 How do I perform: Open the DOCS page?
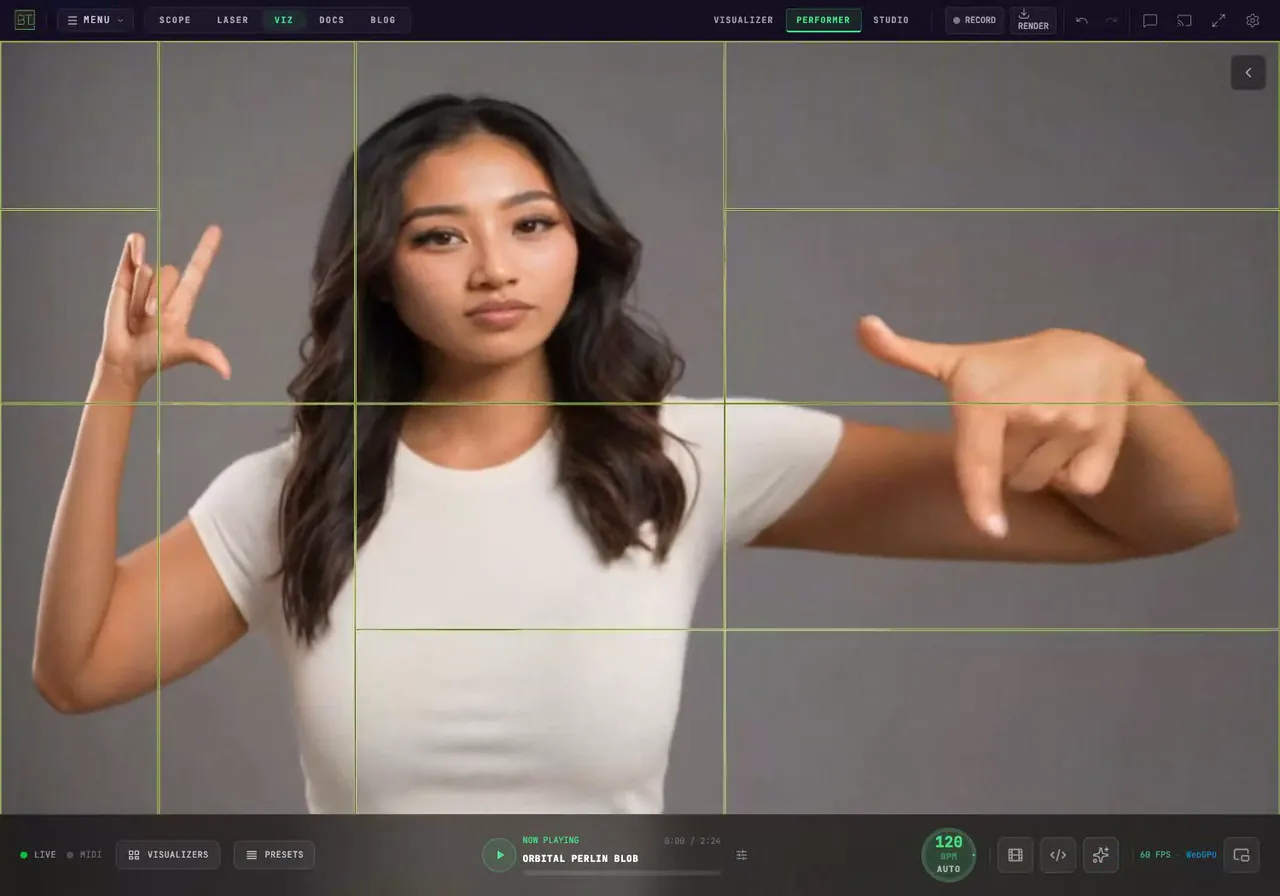[332, 20]
